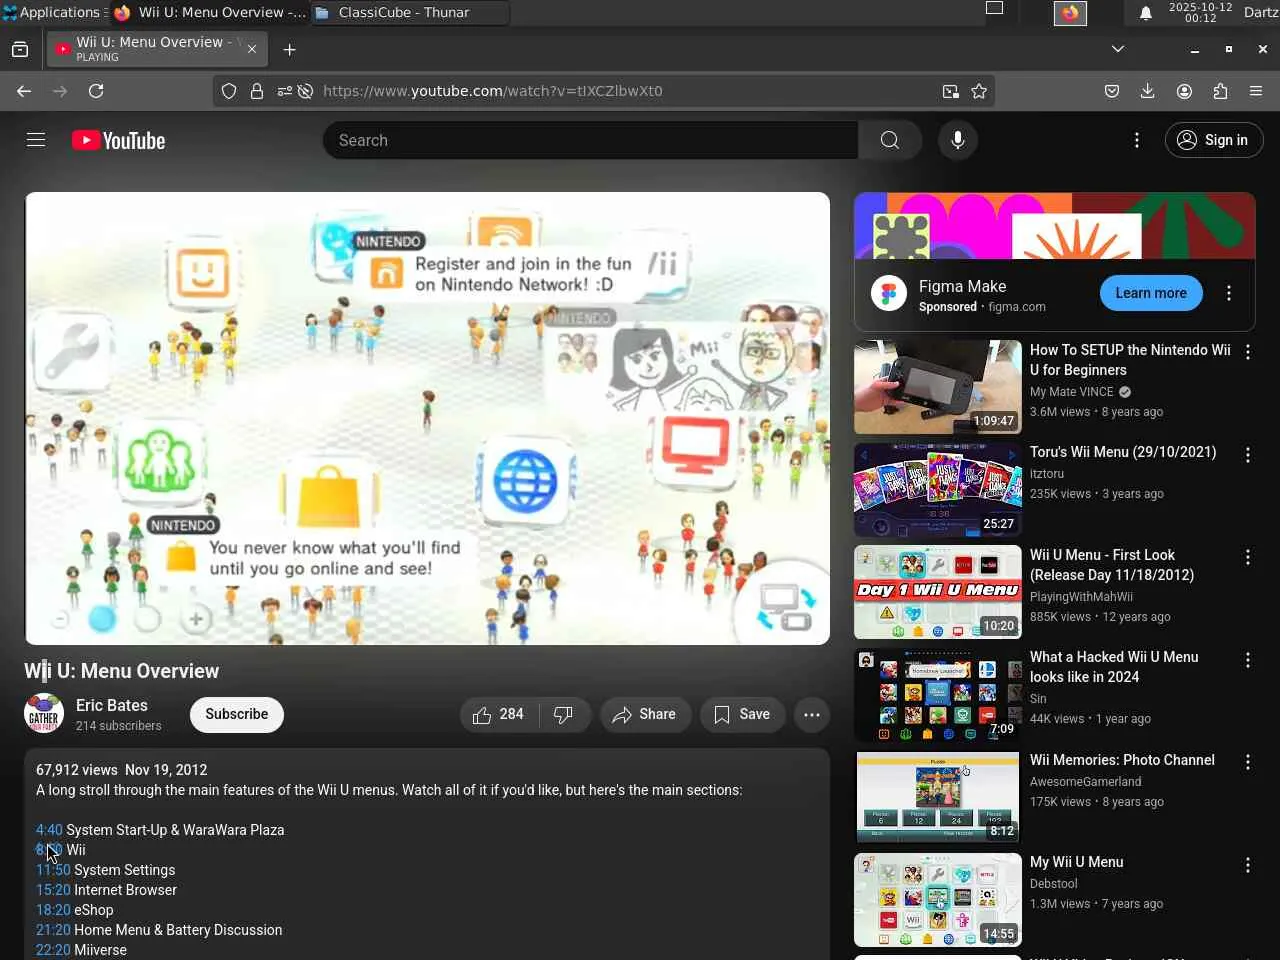Open the YouTube guide hamburger menu
The height and width of the screenshot is (960, 1280).
36,140
